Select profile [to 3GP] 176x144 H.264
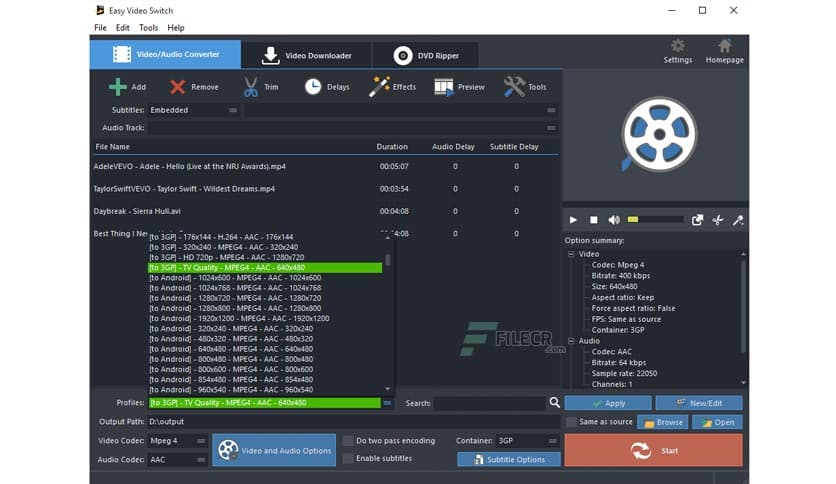This screenshot has height=484, width=836. click(265, 237)
